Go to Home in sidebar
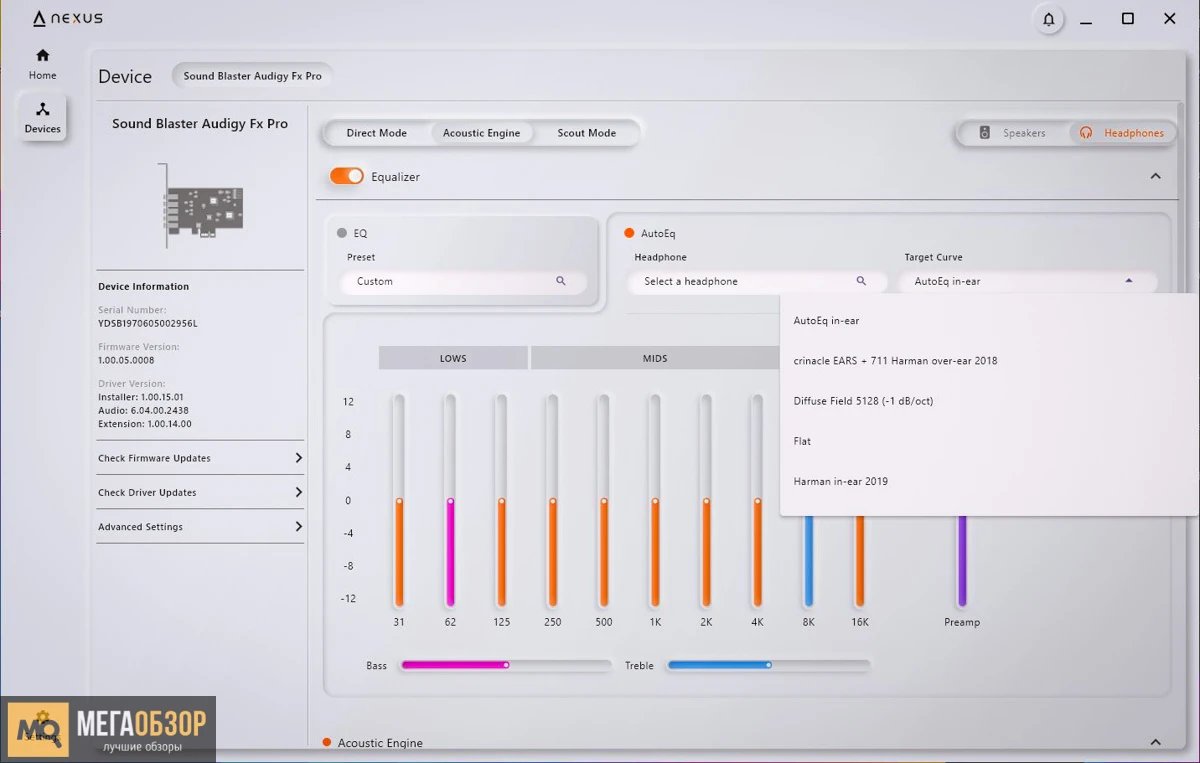This screenshot has width=1200, height=763. (x=42, y=64)
